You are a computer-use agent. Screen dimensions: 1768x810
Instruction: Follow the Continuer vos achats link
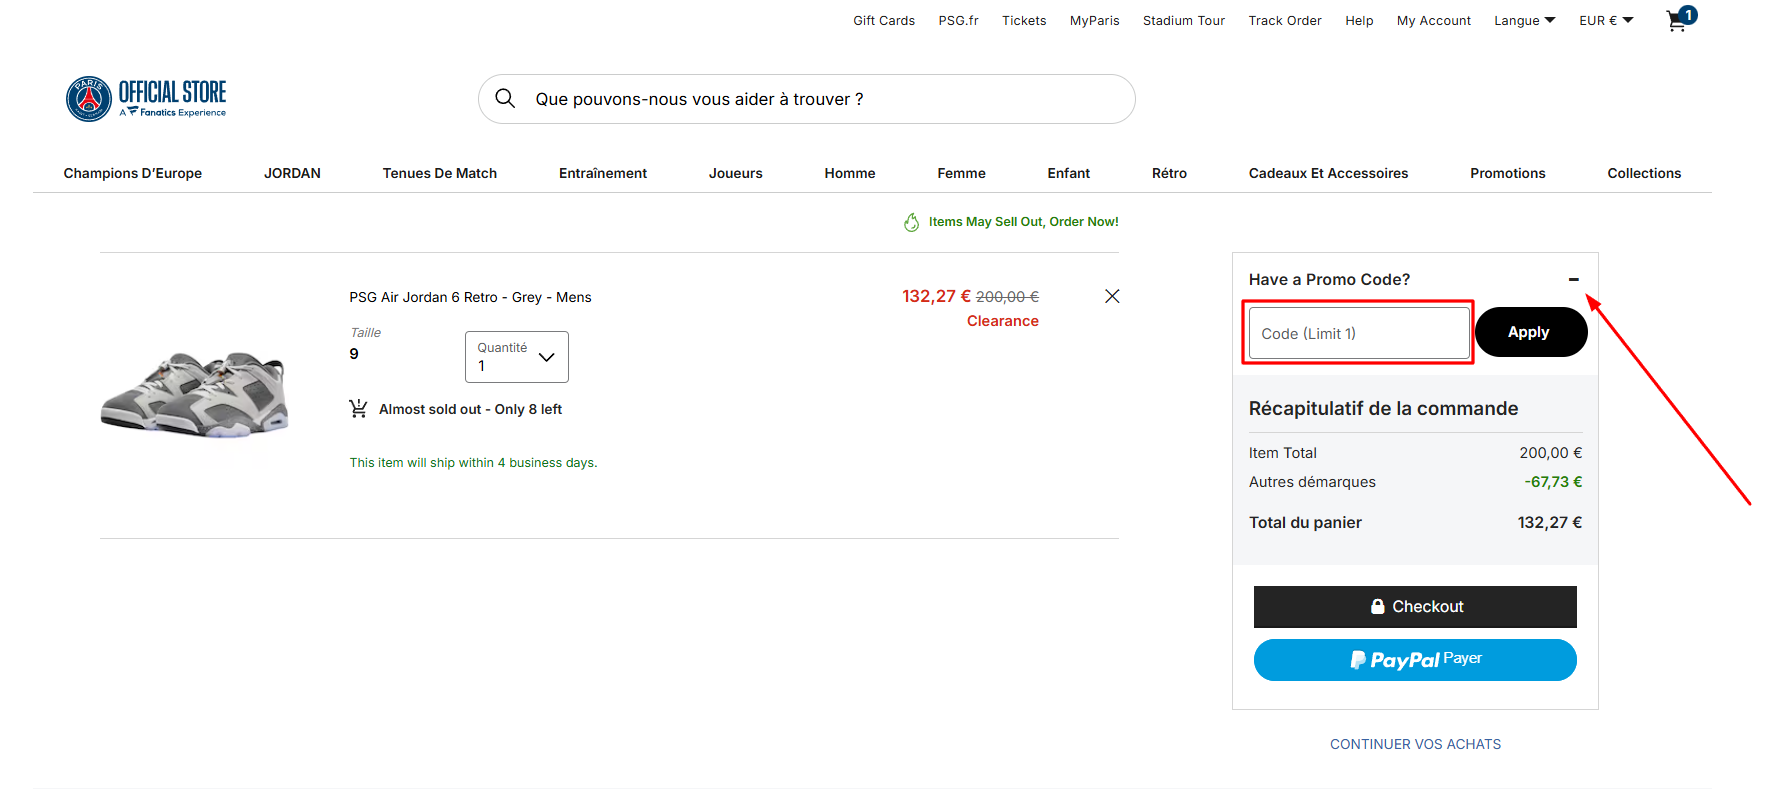pyautogui.click(x=1415, y=744)
